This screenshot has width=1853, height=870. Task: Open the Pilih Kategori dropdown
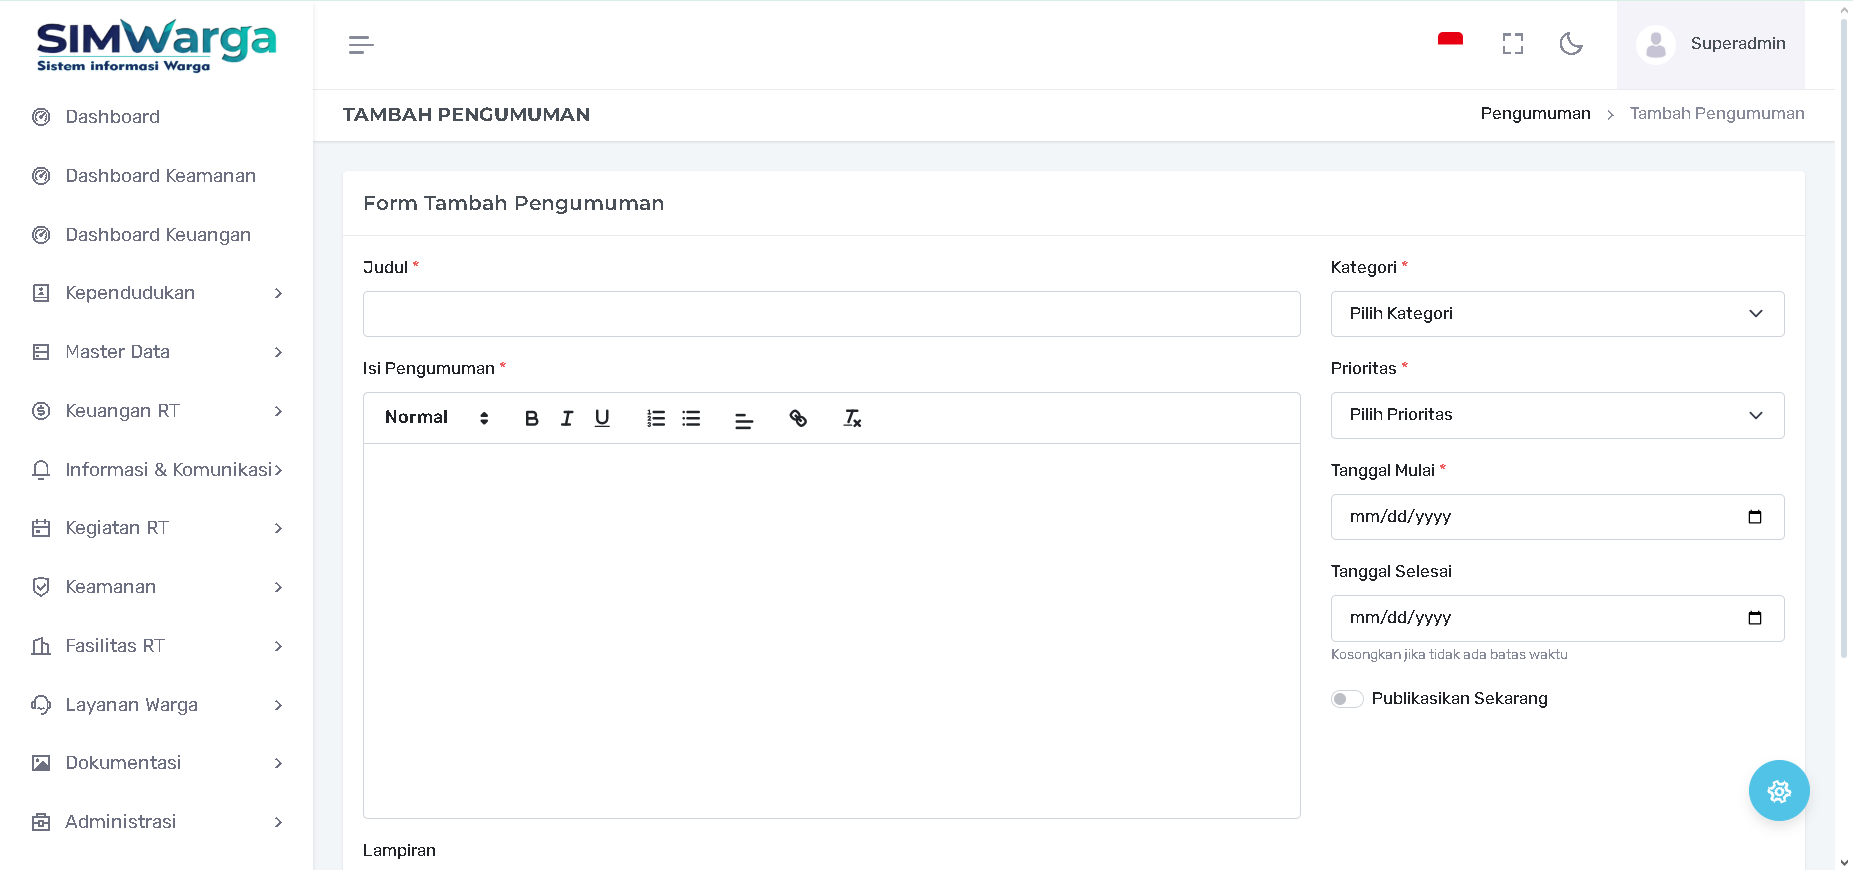coord(1557,314)
